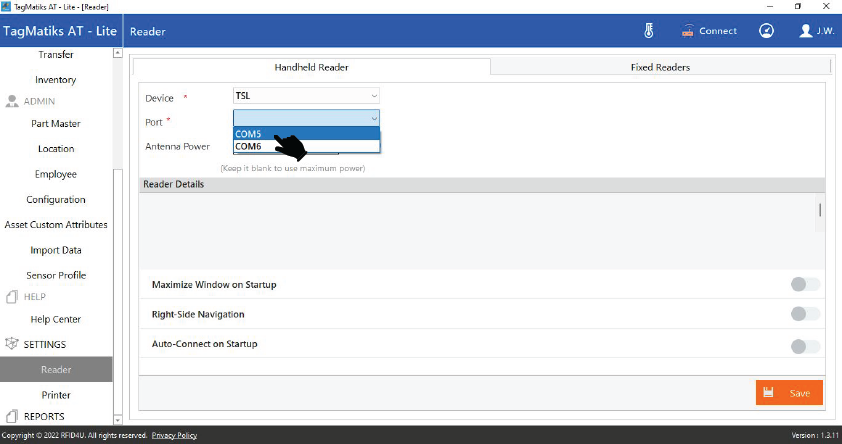Open the Device dropdown showing TSL
The image size is (842, 444).
(306, 96)
